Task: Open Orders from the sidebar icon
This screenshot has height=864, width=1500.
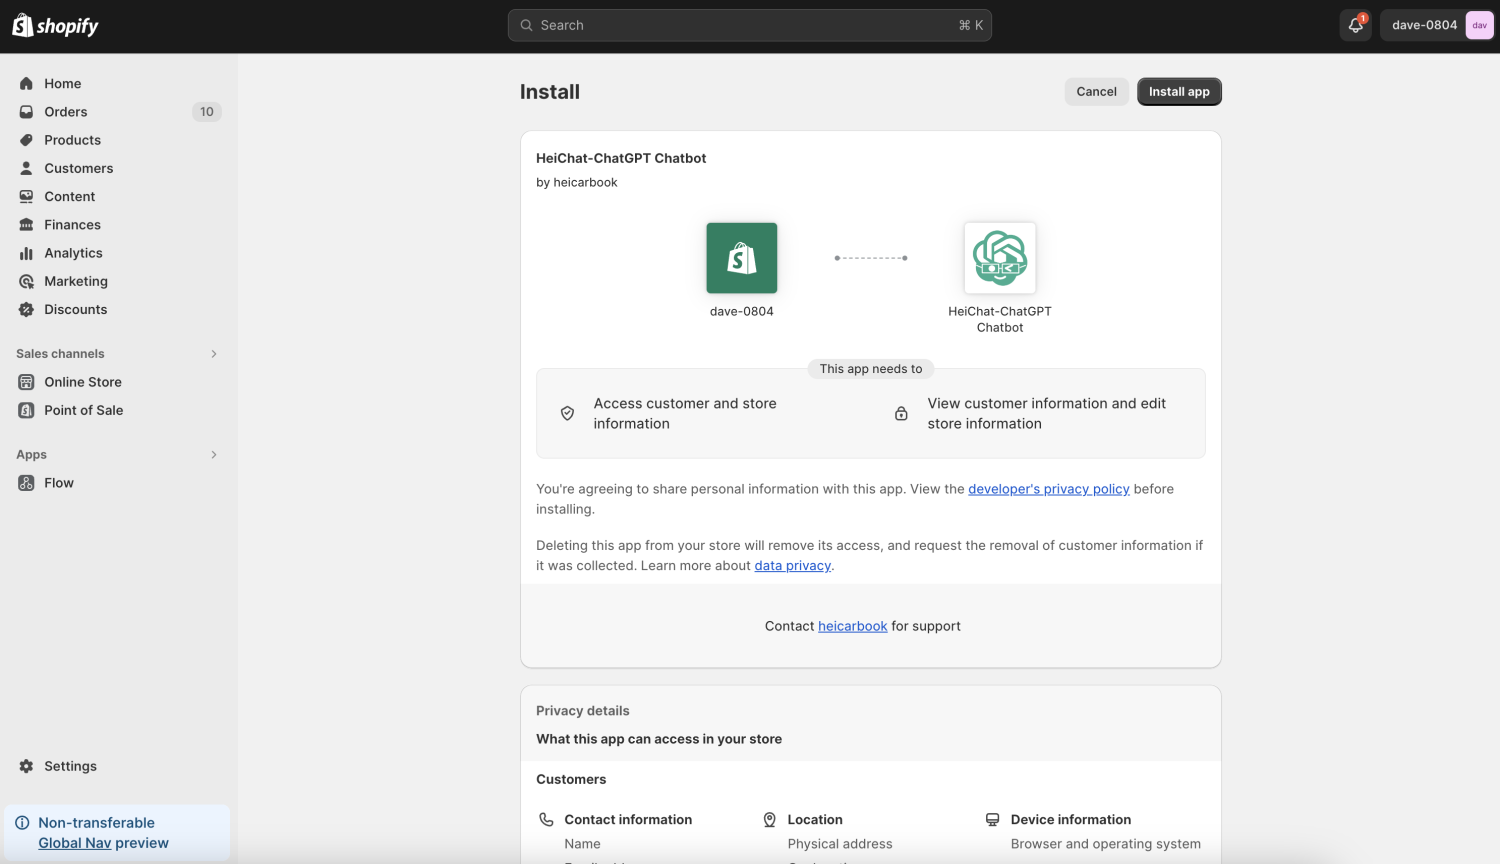Action: click(x=27, y=112)
